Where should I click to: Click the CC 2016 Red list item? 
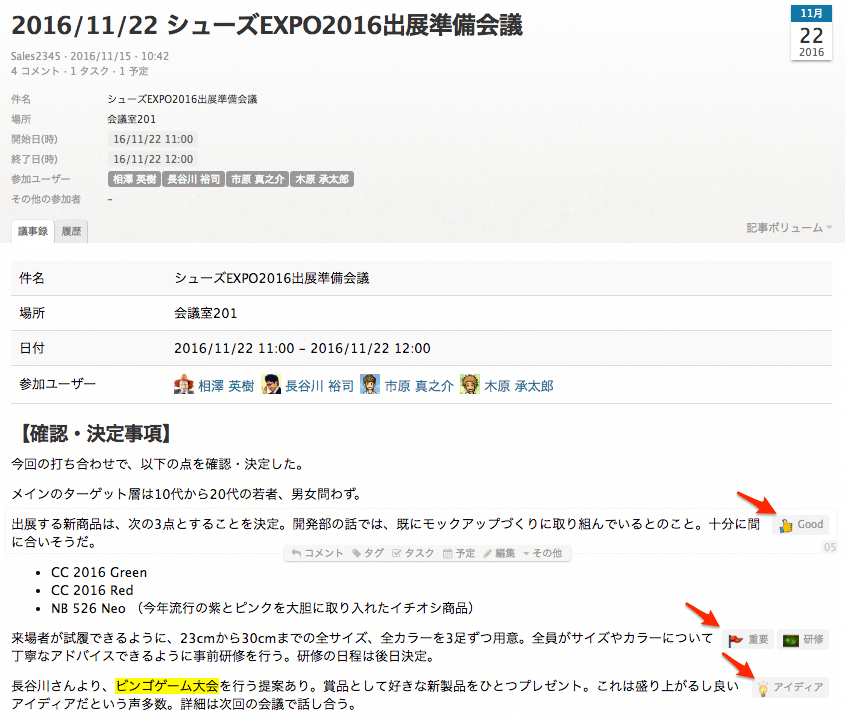pyautogui.click(x=92, y=591)
